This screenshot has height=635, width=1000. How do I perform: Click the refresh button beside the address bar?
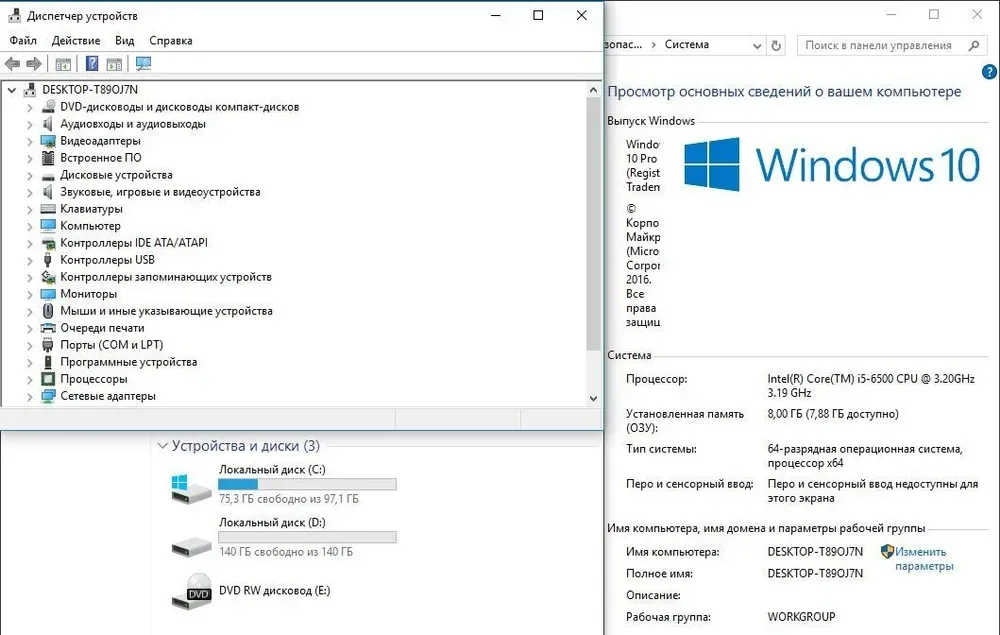tap(777, 45)
